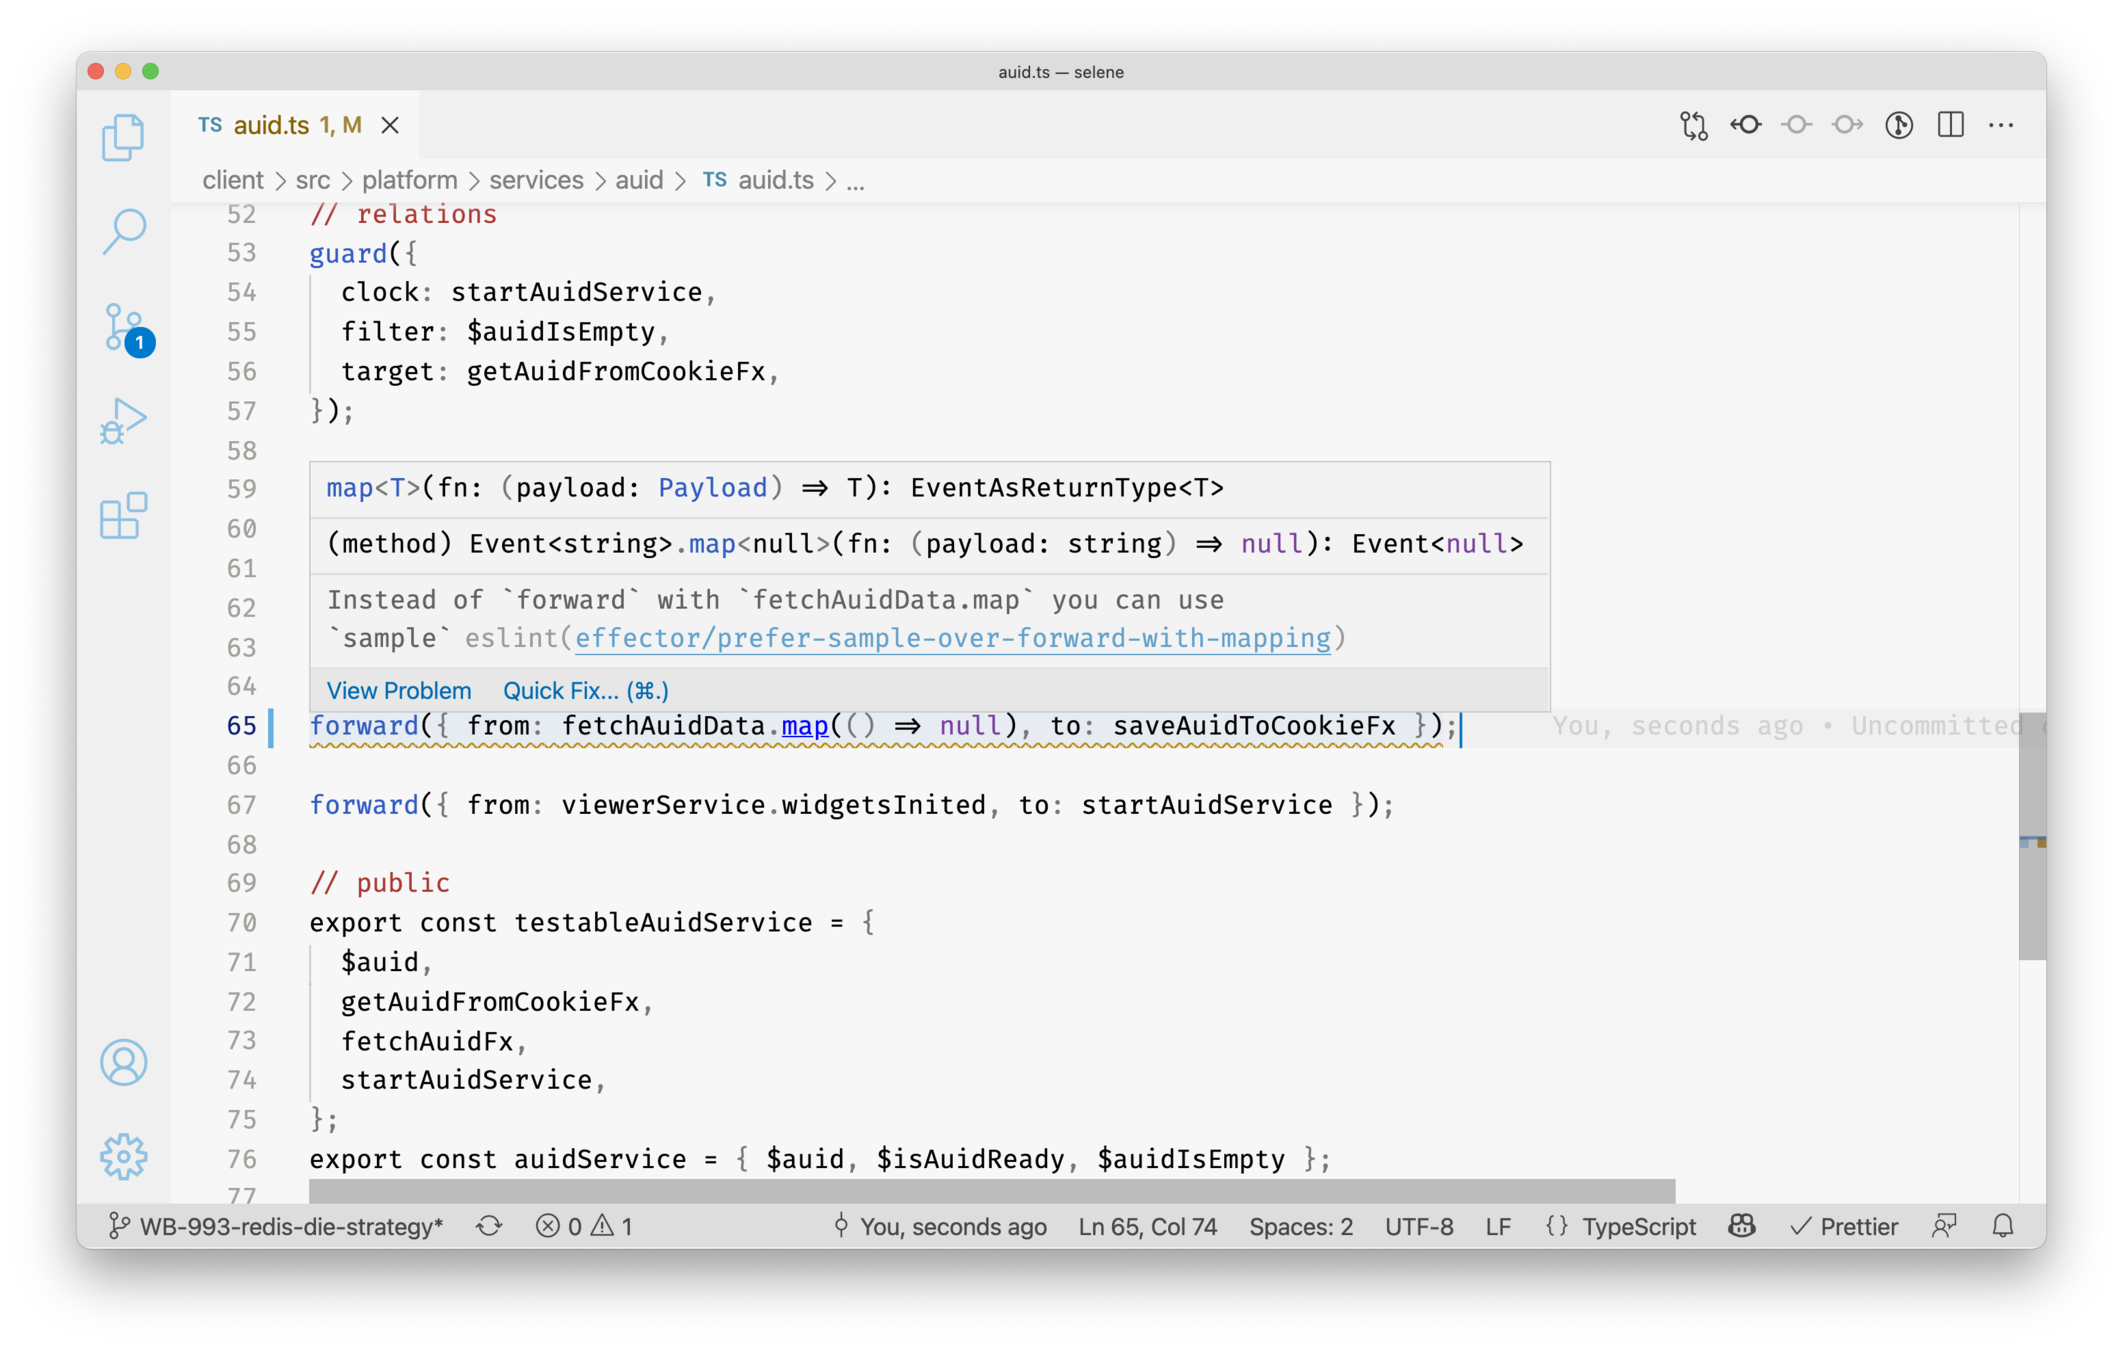Open the Extensions view icon
This screenshot has width=2123, height=1350.
123,516
